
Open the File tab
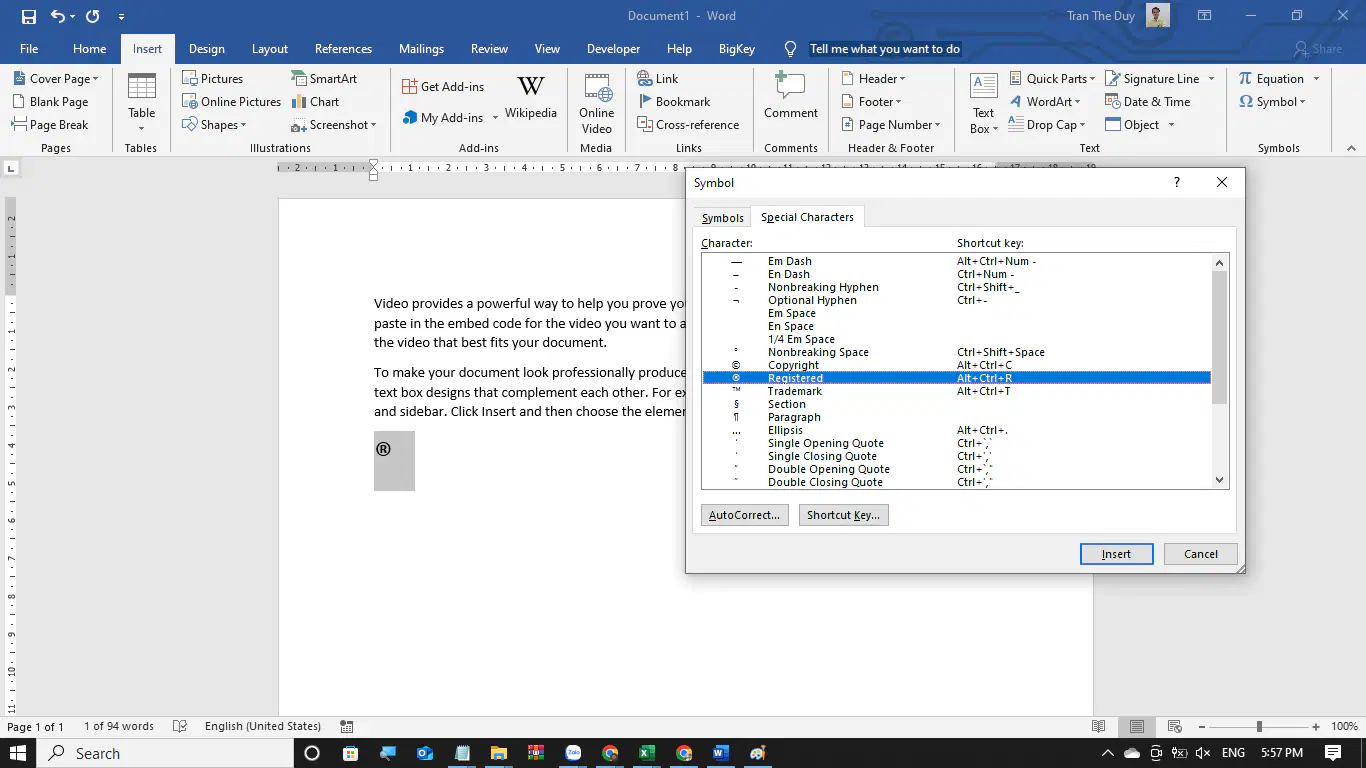click(29, 49)
